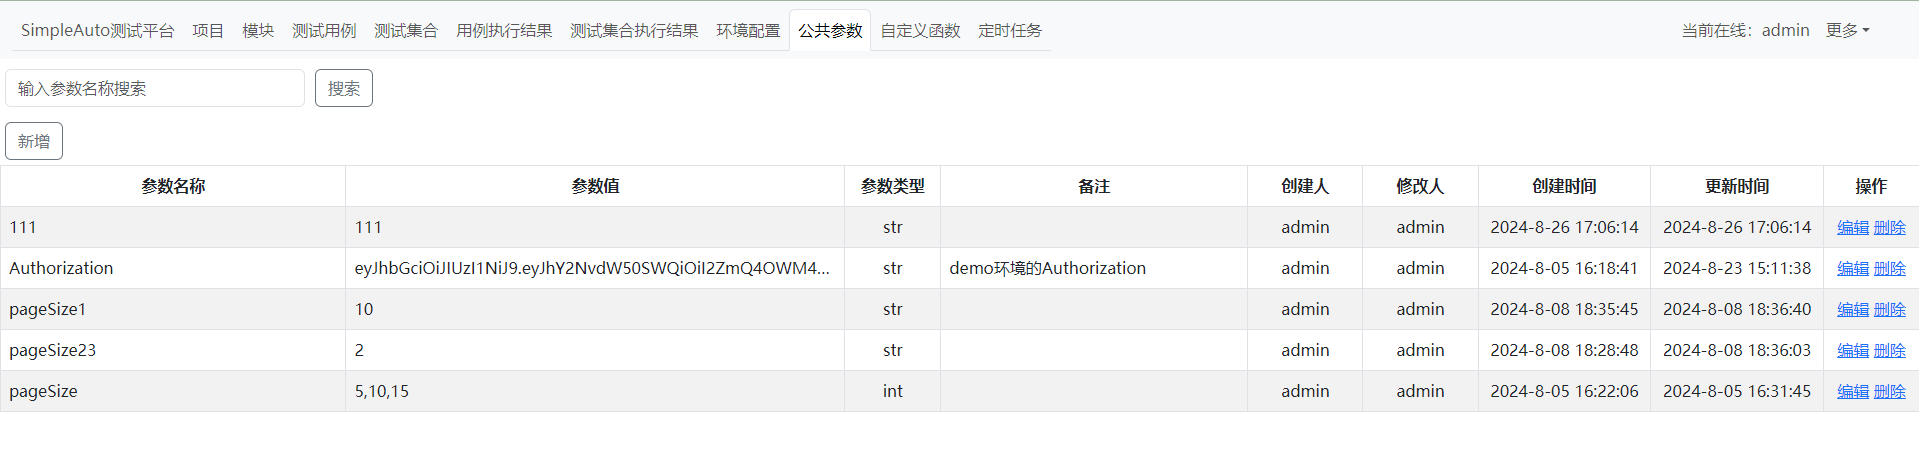Select the Authorization parameter name cell
This screenshot has width=1919, height=453.
click(173, 268)
